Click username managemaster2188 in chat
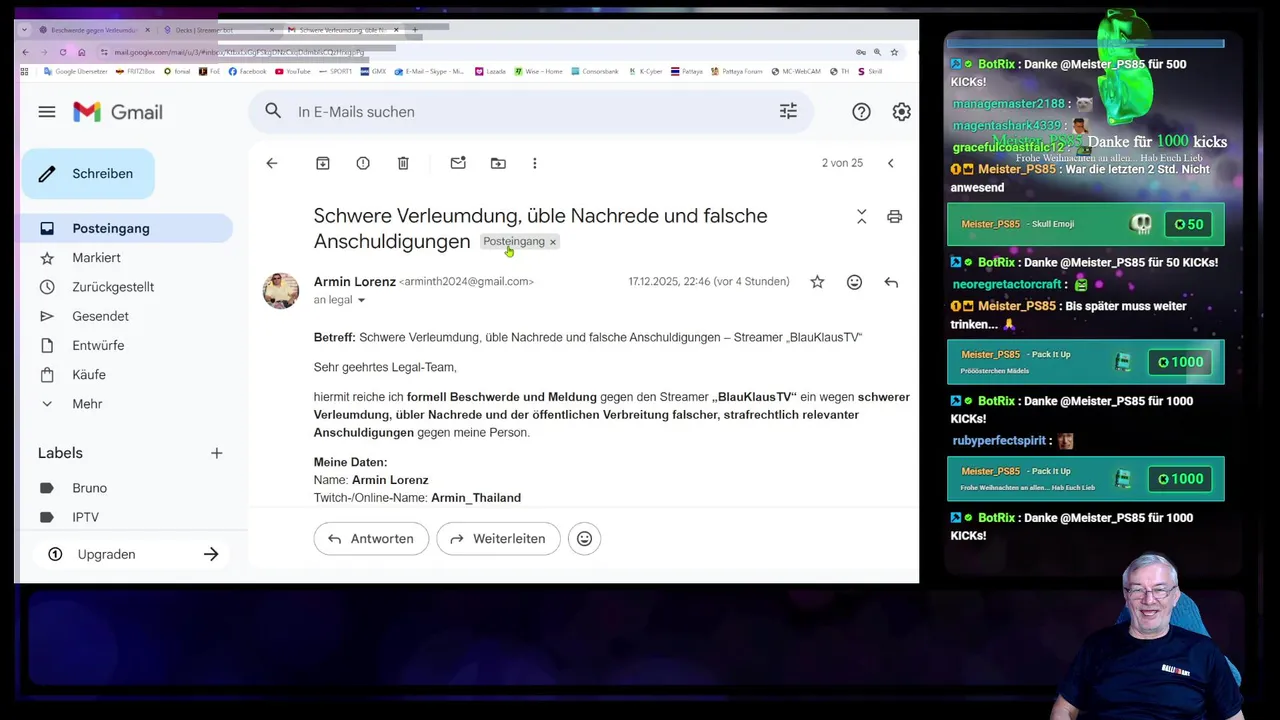 (1008, 104)
